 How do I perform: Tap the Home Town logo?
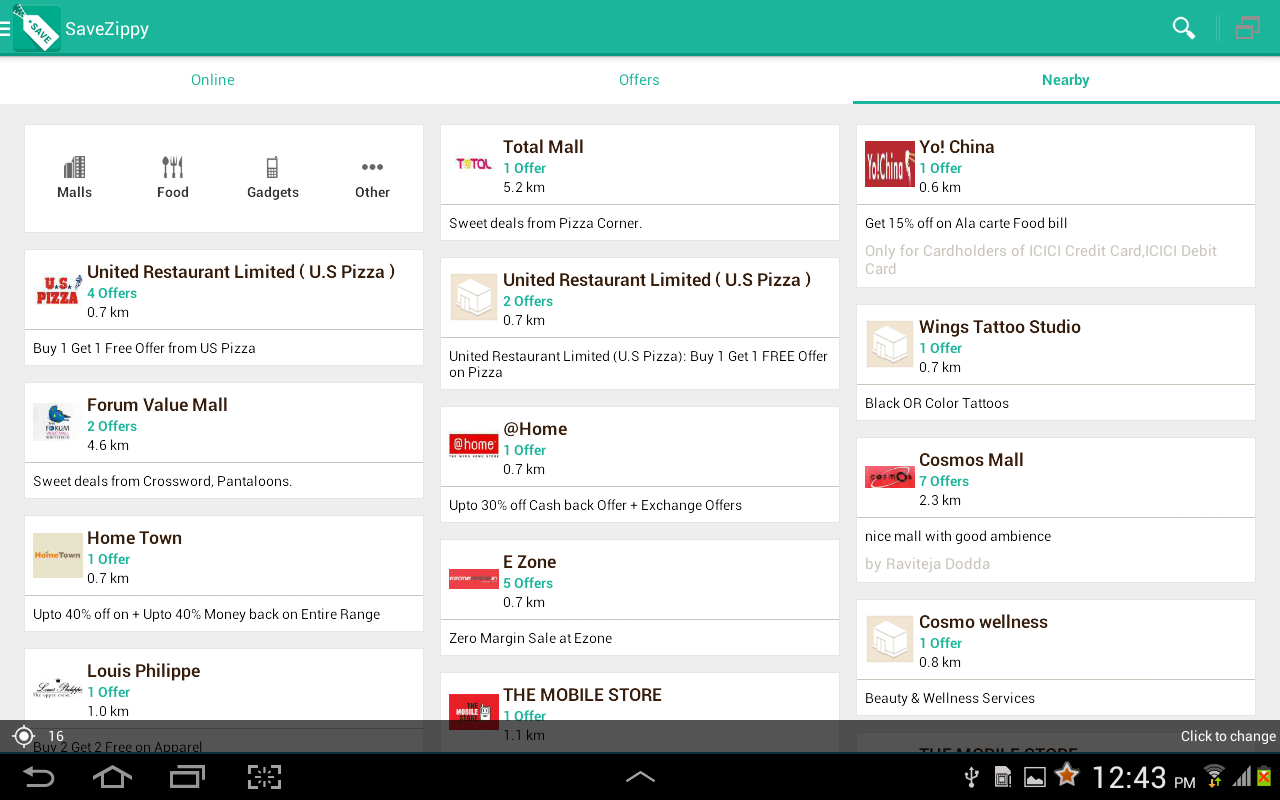[x=58, y=555]
